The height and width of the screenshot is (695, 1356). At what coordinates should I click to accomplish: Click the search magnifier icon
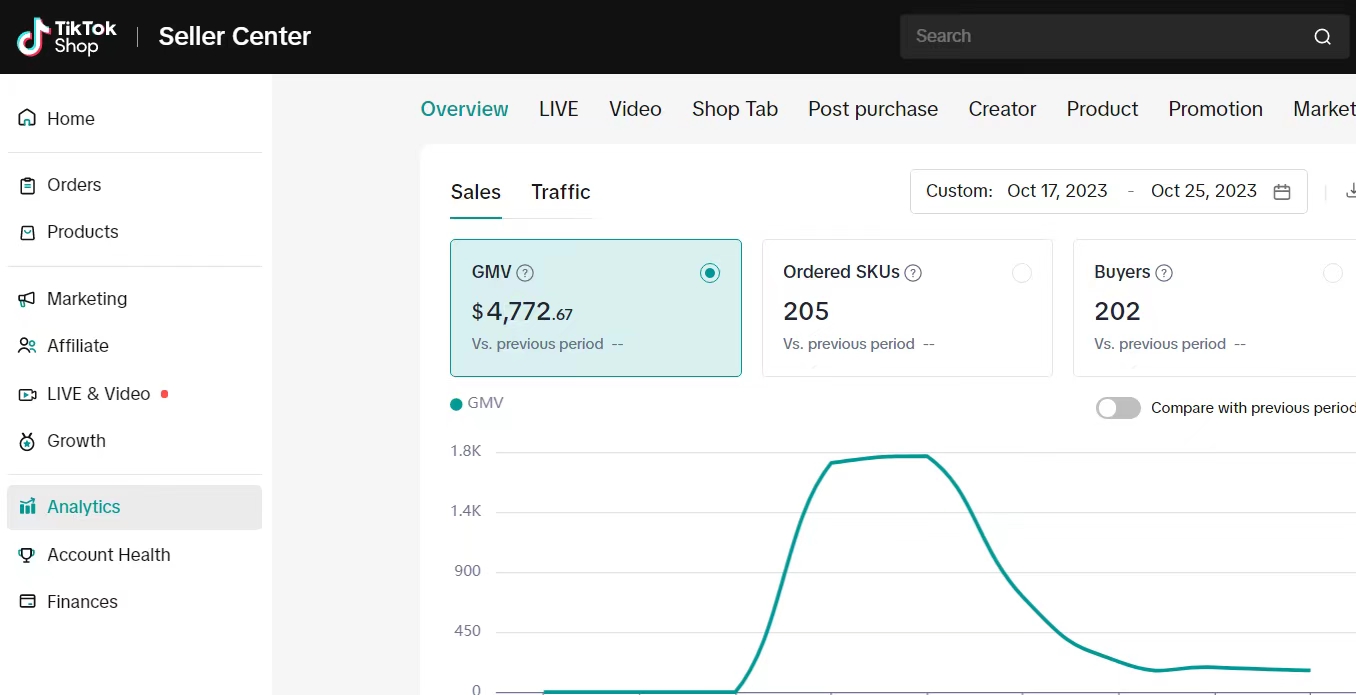[x=1322, y=37]
